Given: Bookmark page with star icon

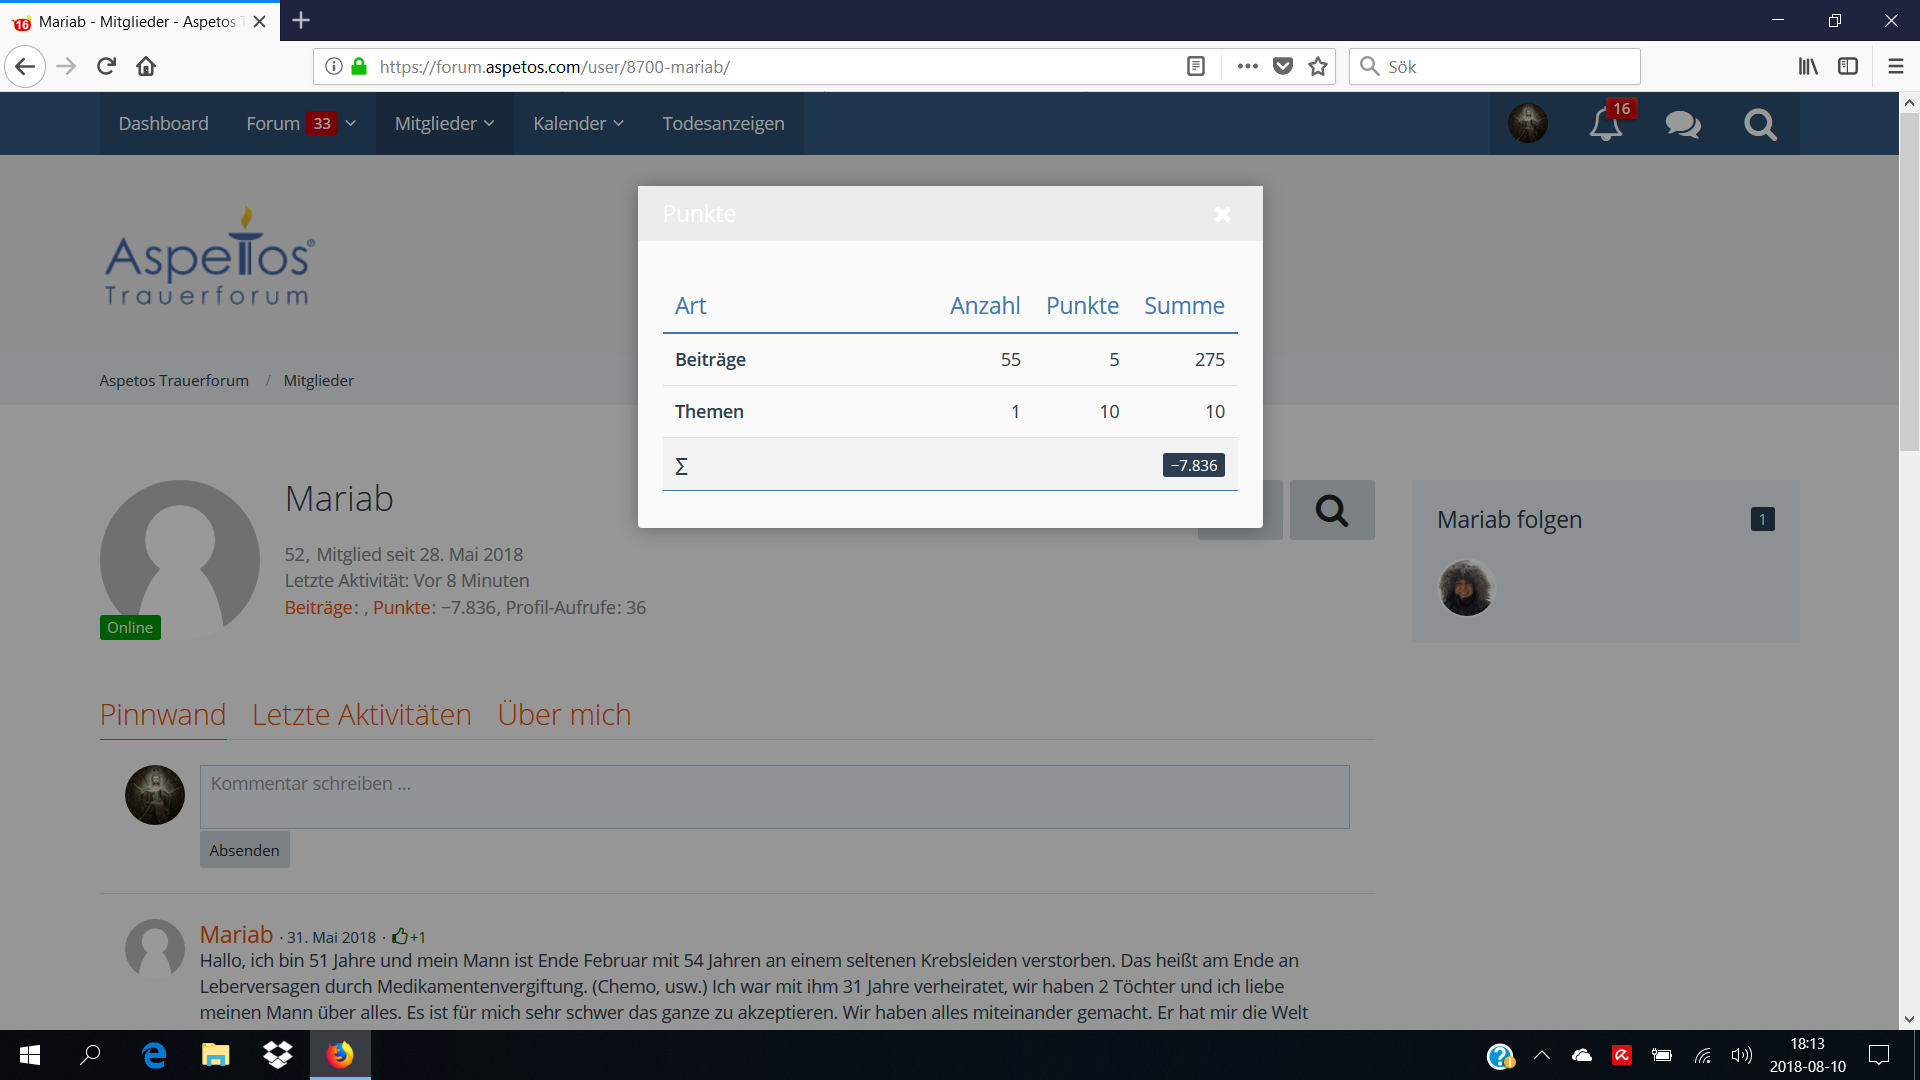Looking at the screenshot, I should 1318,67.
